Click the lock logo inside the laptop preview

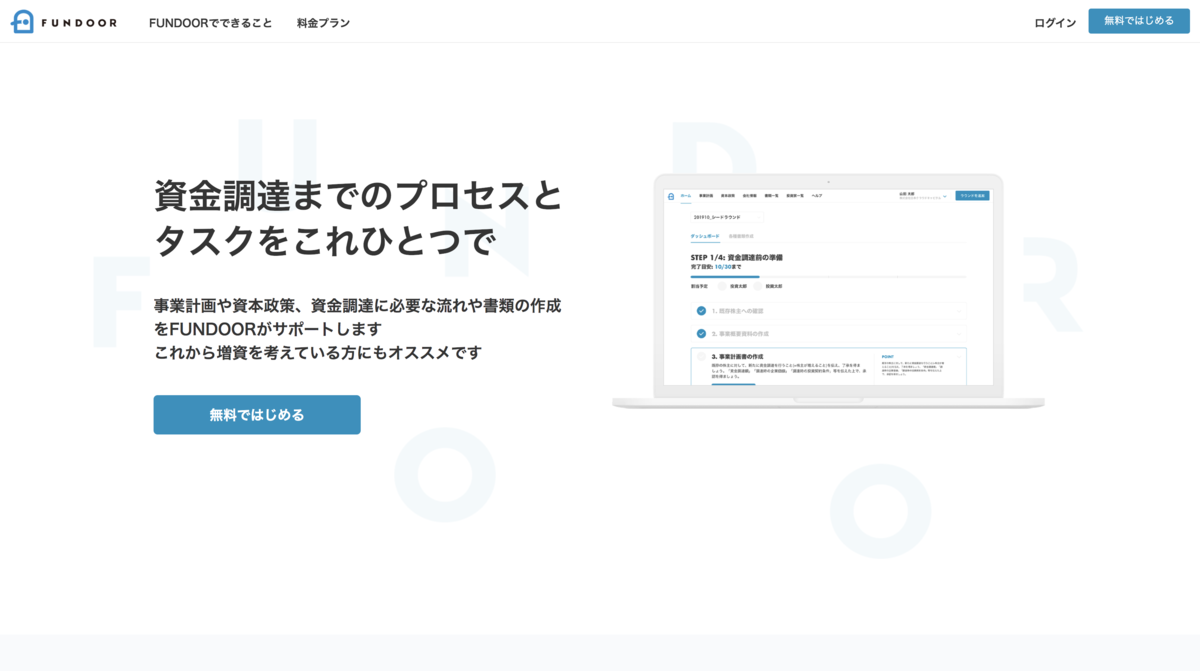pyautogui.click(x=671, y=196)
